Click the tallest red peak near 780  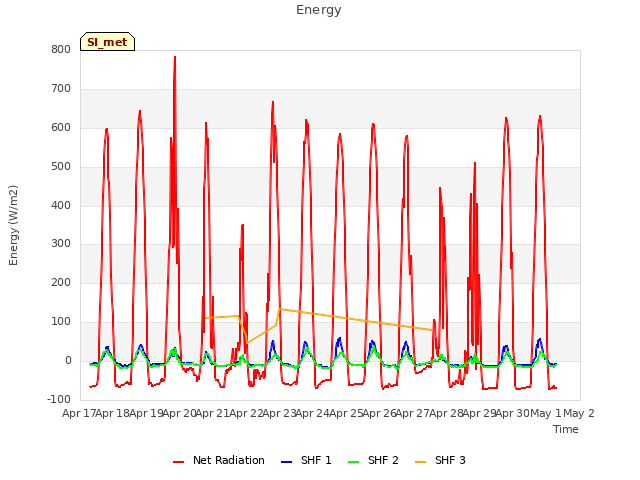click(175, 58)
